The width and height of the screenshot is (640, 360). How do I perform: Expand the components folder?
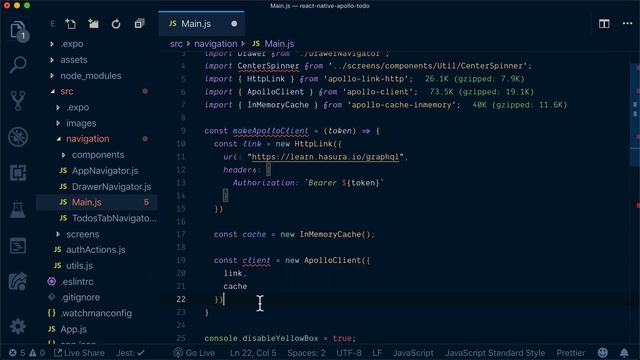(x=98, y=155)
